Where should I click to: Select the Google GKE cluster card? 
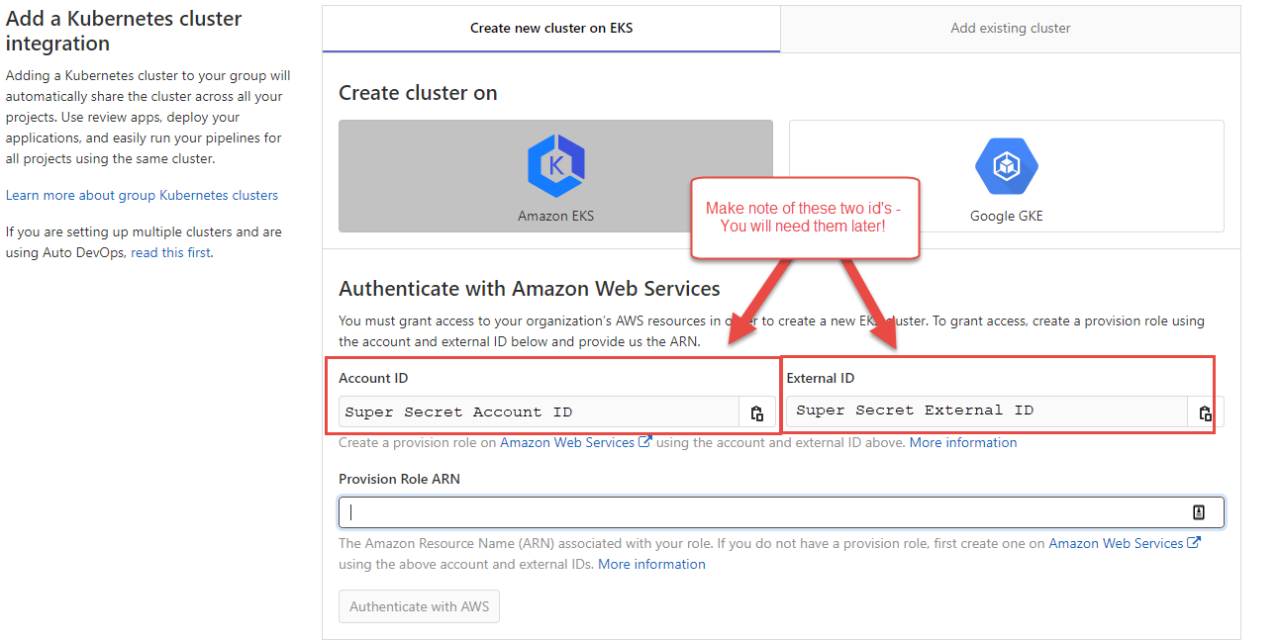1006,176
